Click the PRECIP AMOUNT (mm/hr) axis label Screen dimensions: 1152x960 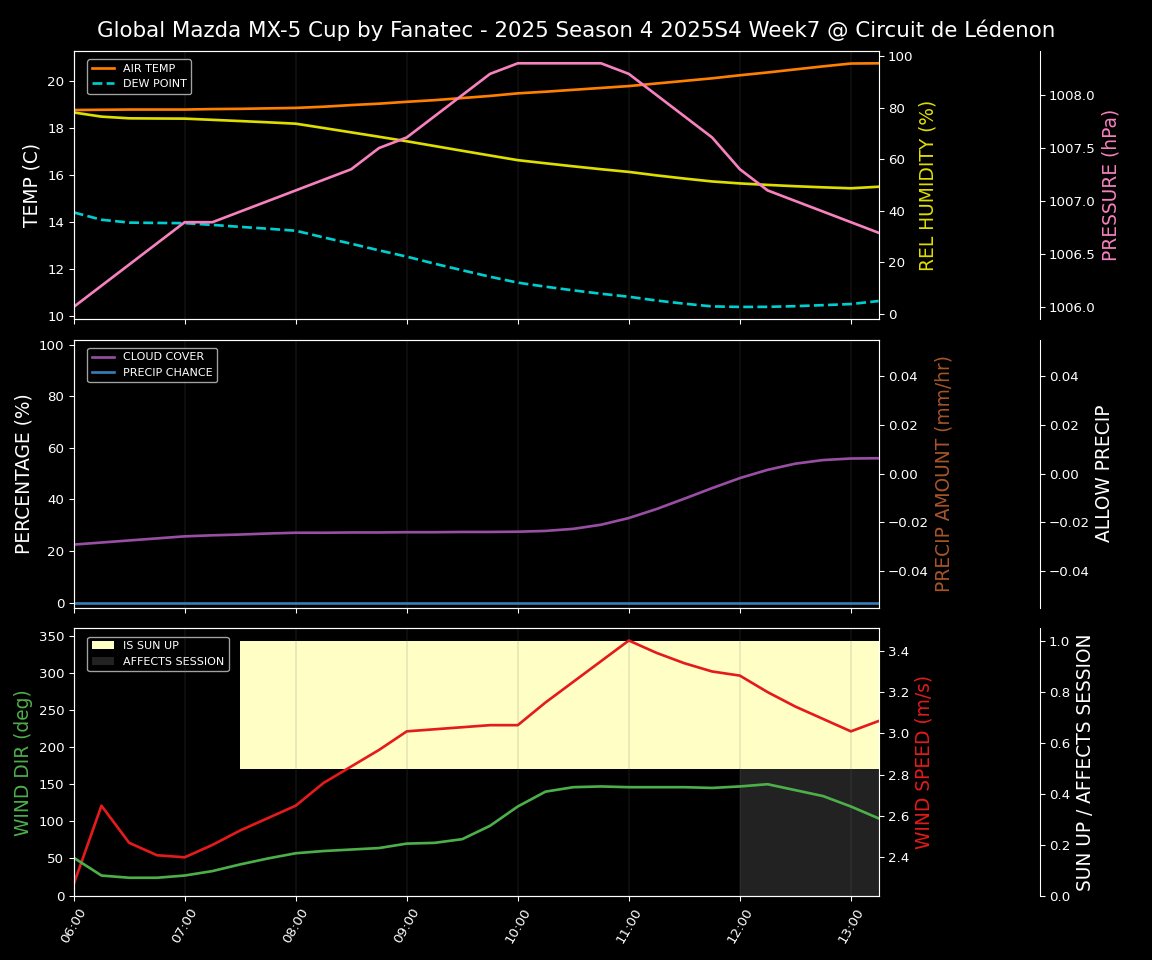[943, 474]
